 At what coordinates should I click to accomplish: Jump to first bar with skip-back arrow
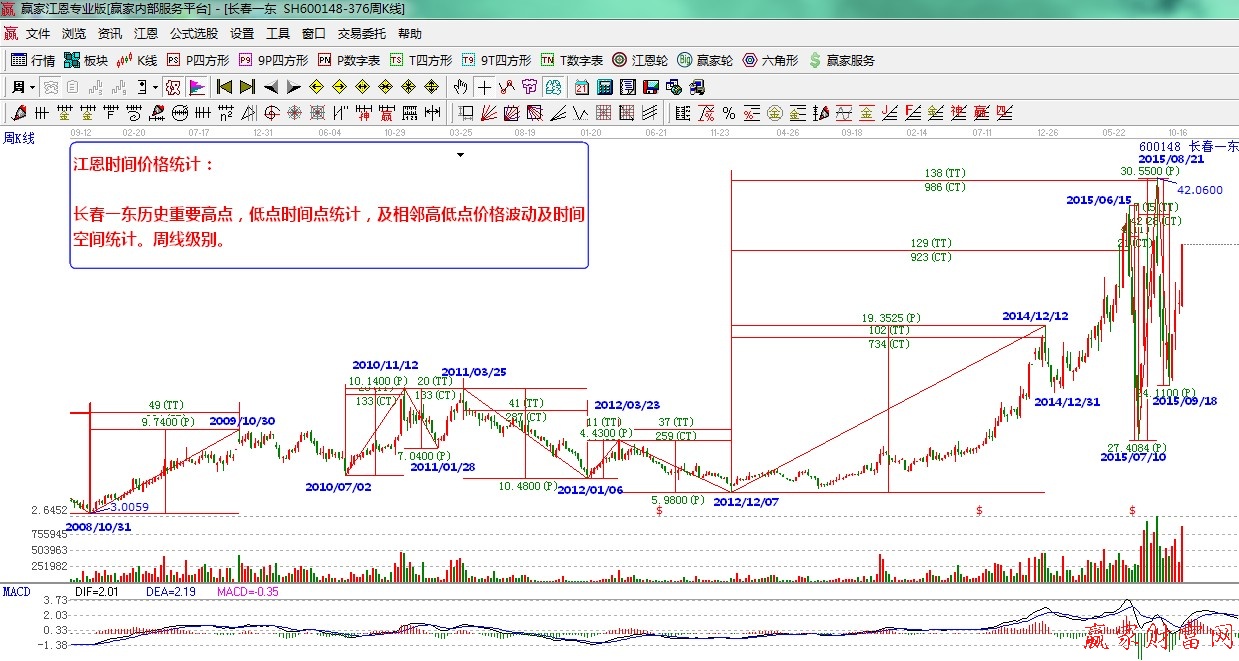pyautogui.click(x=225, y=87)
